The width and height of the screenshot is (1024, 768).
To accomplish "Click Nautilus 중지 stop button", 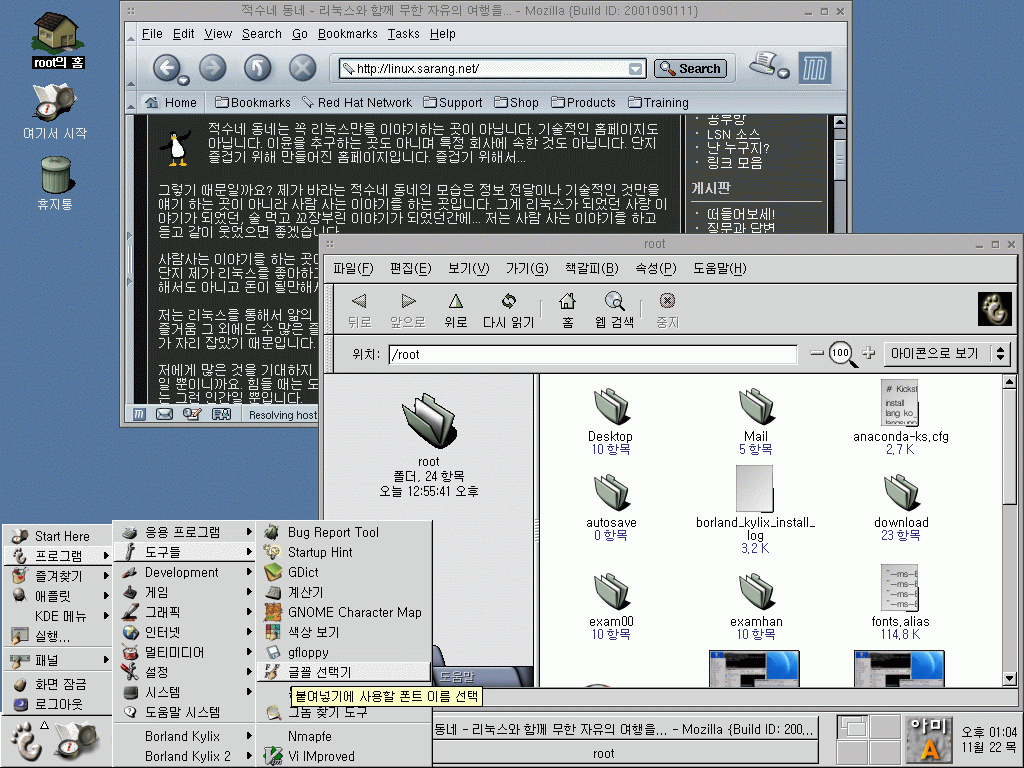I will pos(667,310).
